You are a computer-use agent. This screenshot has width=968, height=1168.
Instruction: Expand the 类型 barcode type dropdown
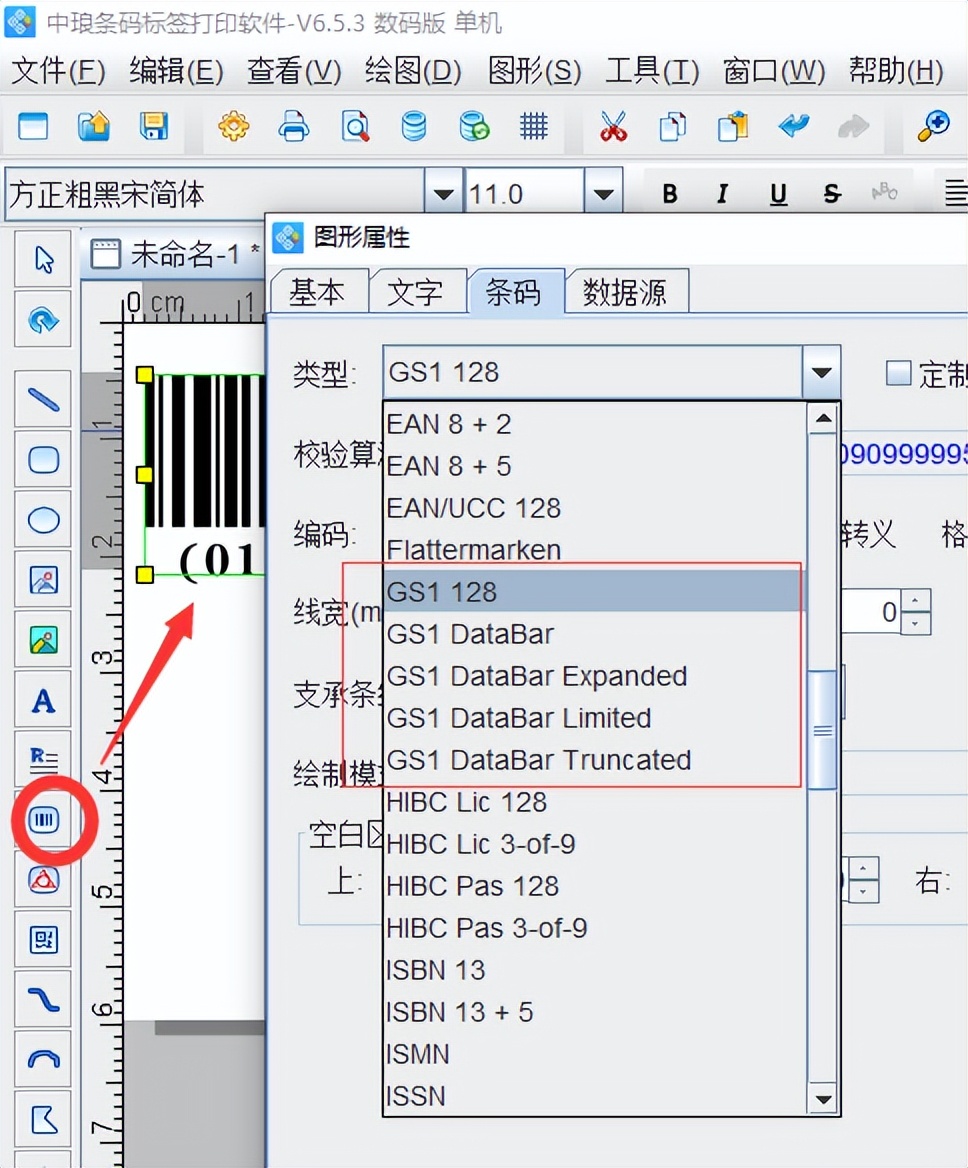coord(821,373)
